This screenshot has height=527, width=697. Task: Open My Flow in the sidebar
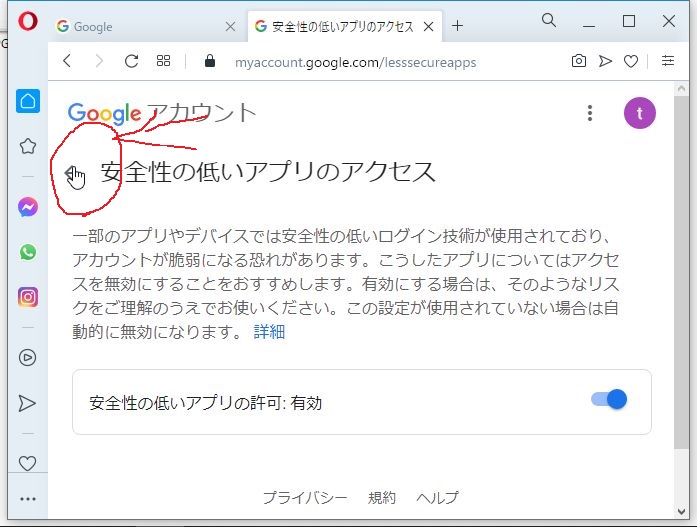click(27, 403)
